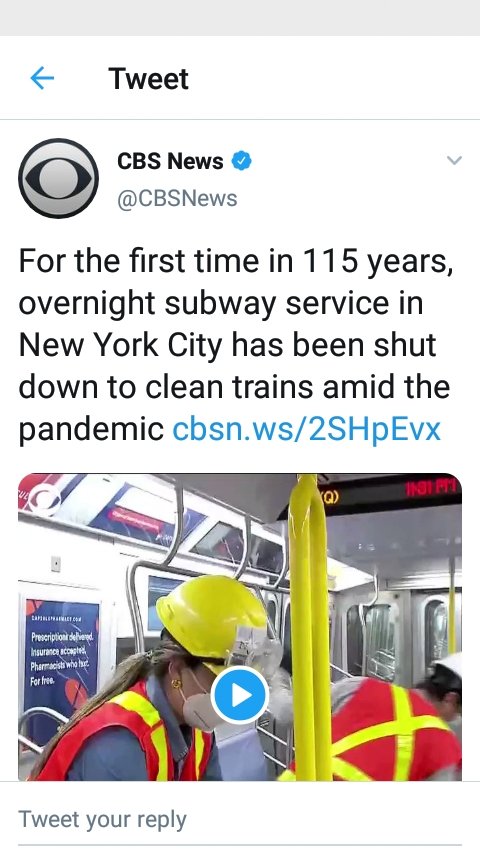Screen dimensions: 480x854
Task: Select the tweet text about overnight subway
Action: coord(236,345)
